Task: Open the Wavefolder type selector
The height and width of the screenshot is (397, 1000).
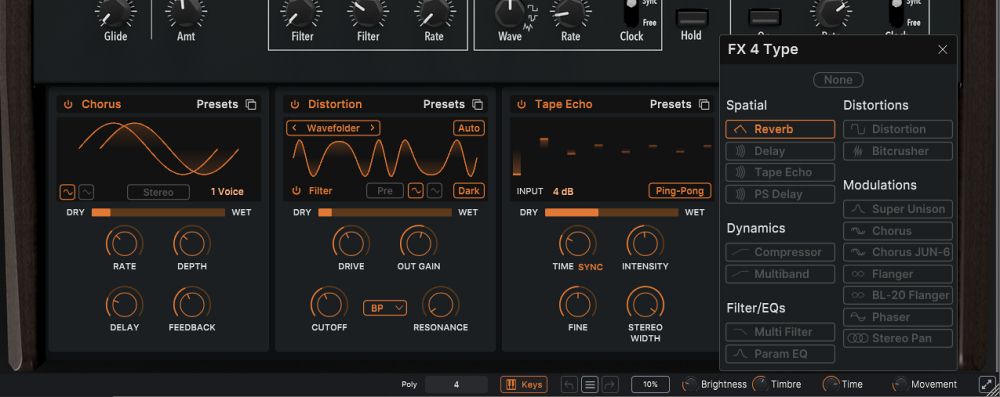Action: coord(334,128)
